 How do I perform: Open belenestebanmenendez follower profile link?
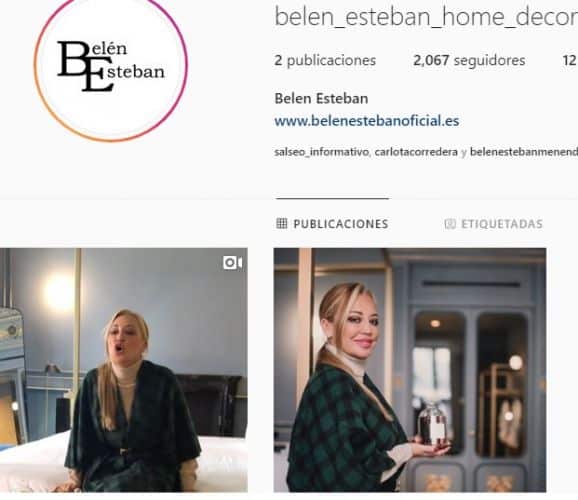[x=524, y=152]
